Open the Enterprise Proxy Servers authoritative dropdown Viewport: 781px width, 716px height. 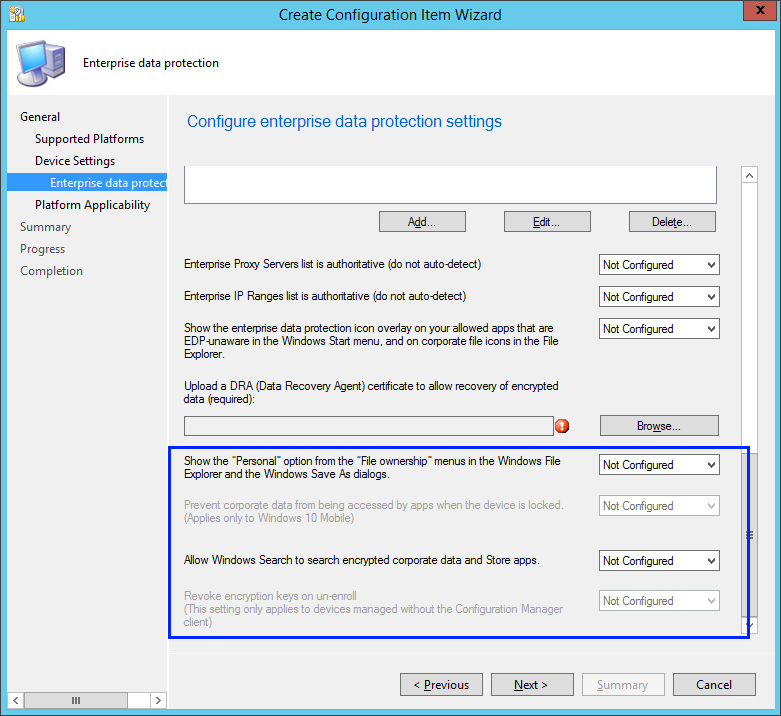point(659,265)
